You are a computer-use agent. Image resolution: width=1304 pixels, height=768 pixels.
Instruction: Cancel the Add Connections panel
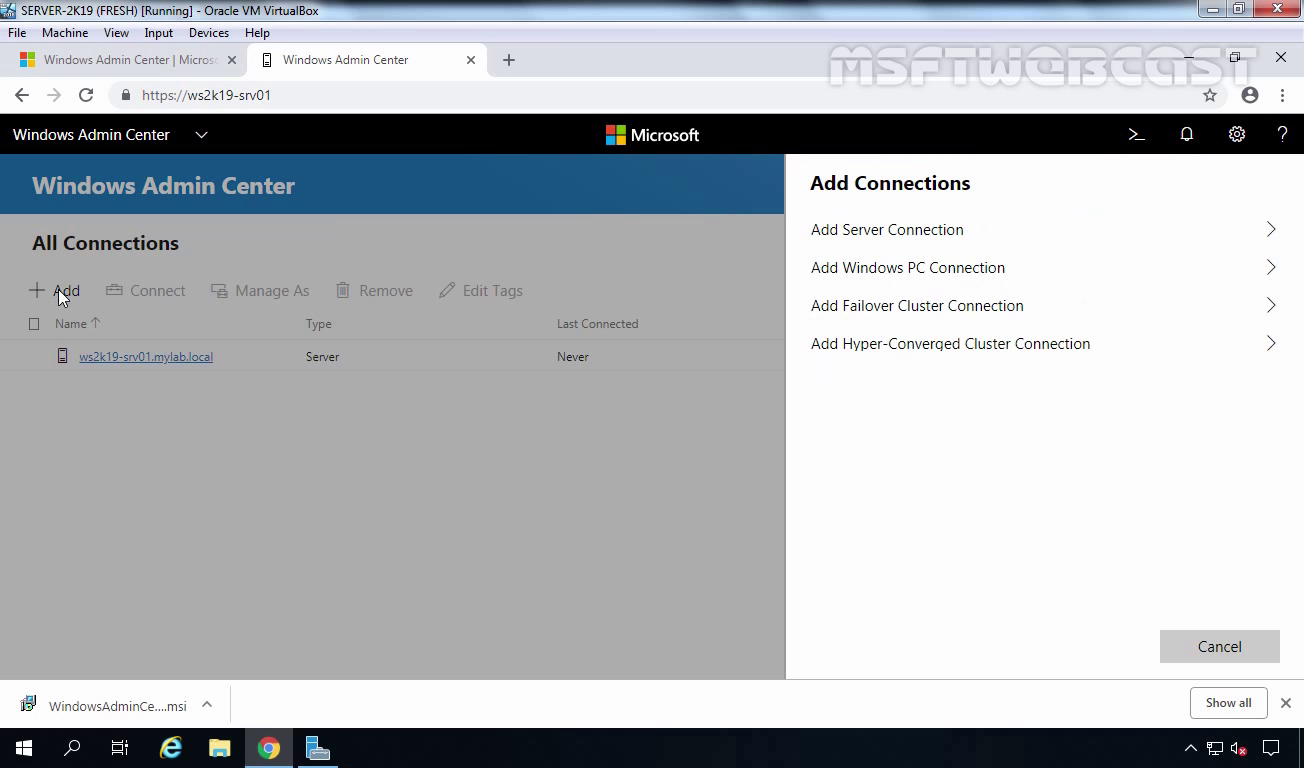pyautogui.click(x=1220, y=646)
